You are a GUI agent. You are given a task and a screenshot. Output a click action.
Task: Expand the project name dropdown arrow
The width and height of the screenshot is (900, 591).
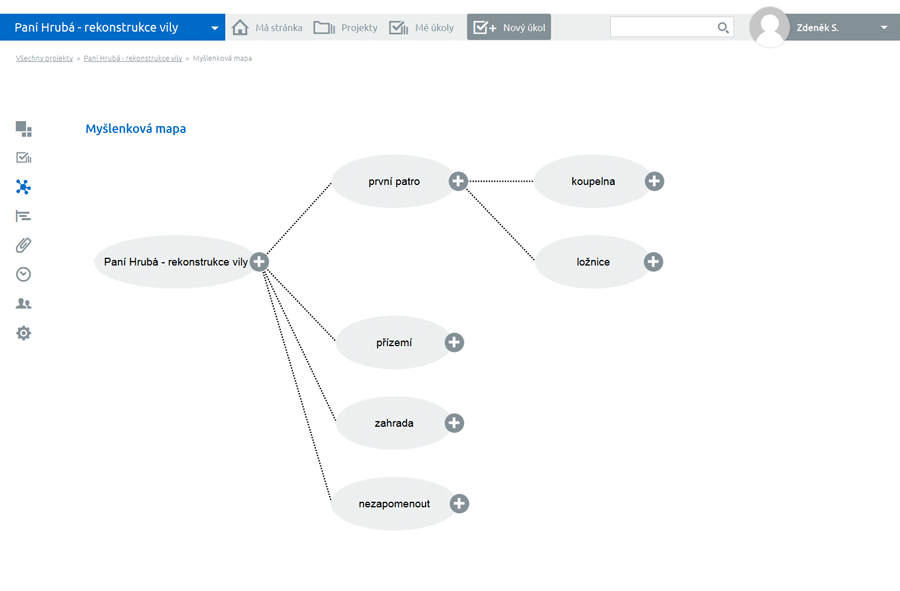pos(214,28)
